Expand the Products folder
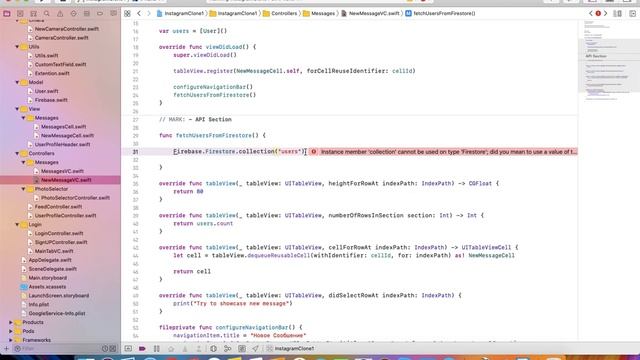 11,322
